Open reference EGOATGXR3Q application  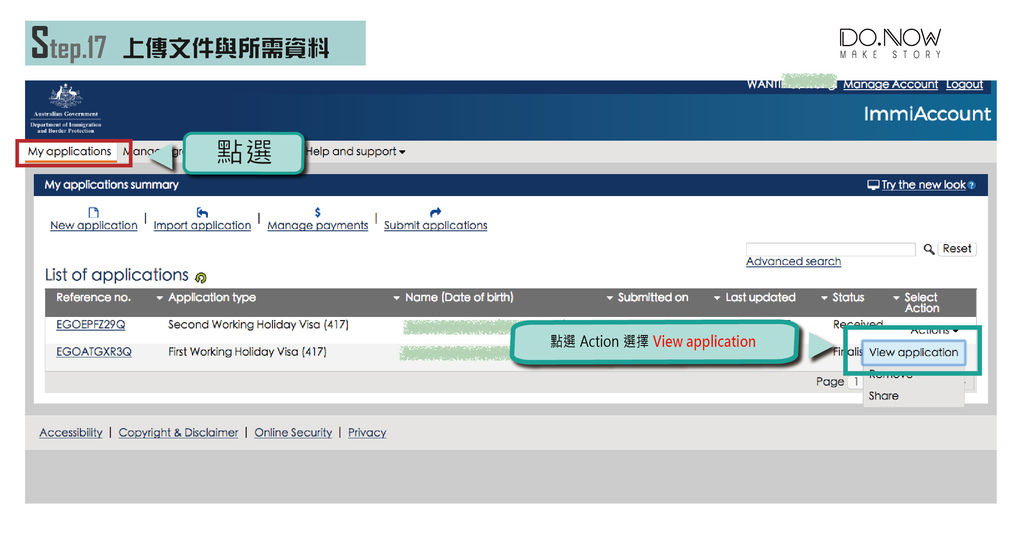[94, 351]
